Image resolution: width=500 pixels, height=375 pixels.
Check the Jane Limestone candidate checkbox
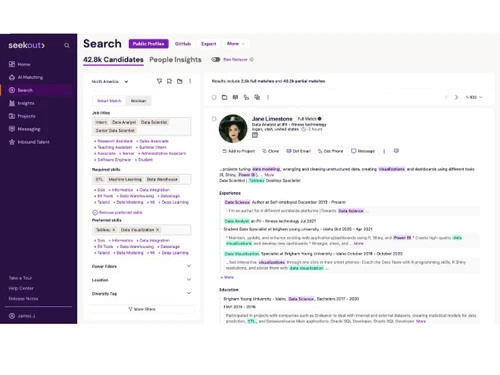pos(214,119)
